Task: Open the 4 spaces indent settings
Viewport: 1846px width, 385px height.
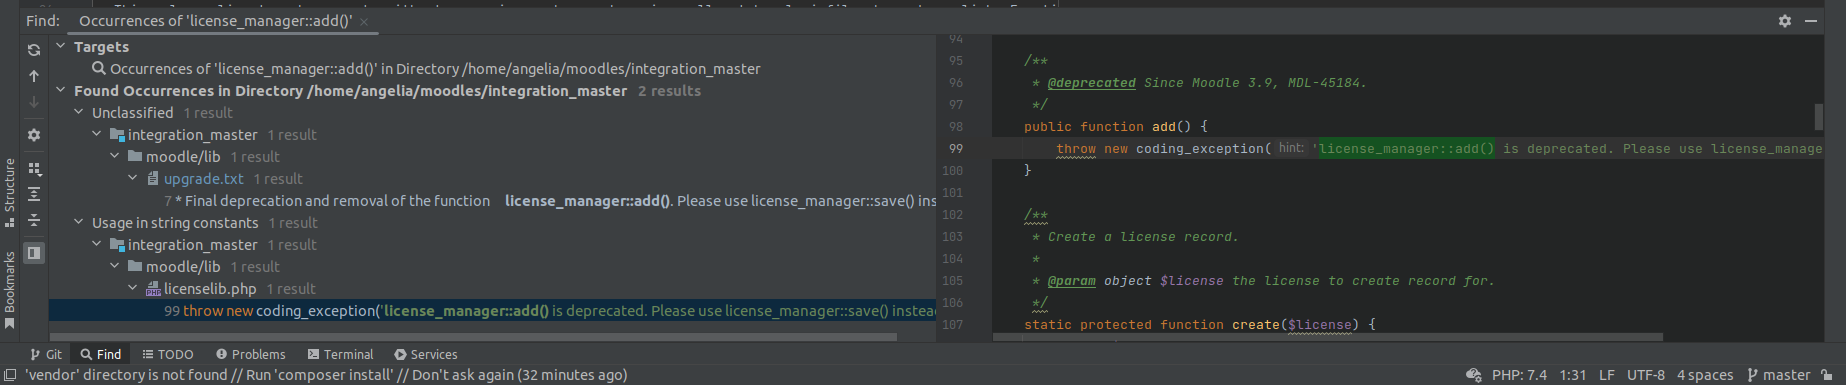Action: coord(1705,375)
